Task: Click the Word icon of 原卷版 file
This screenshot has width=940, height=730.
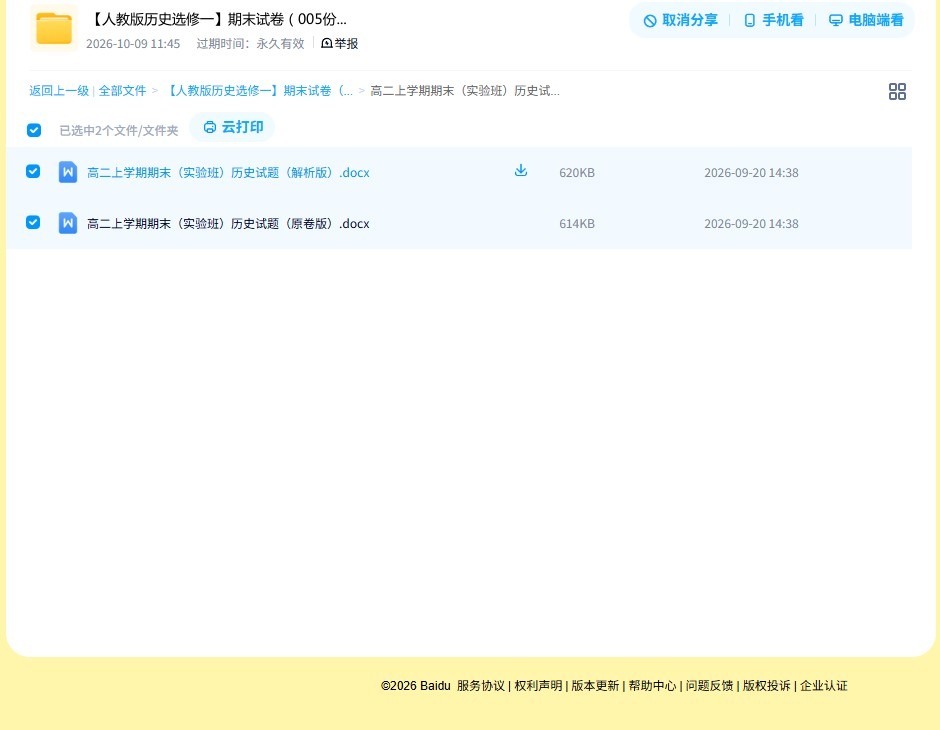Action: (x=68, y=223)
